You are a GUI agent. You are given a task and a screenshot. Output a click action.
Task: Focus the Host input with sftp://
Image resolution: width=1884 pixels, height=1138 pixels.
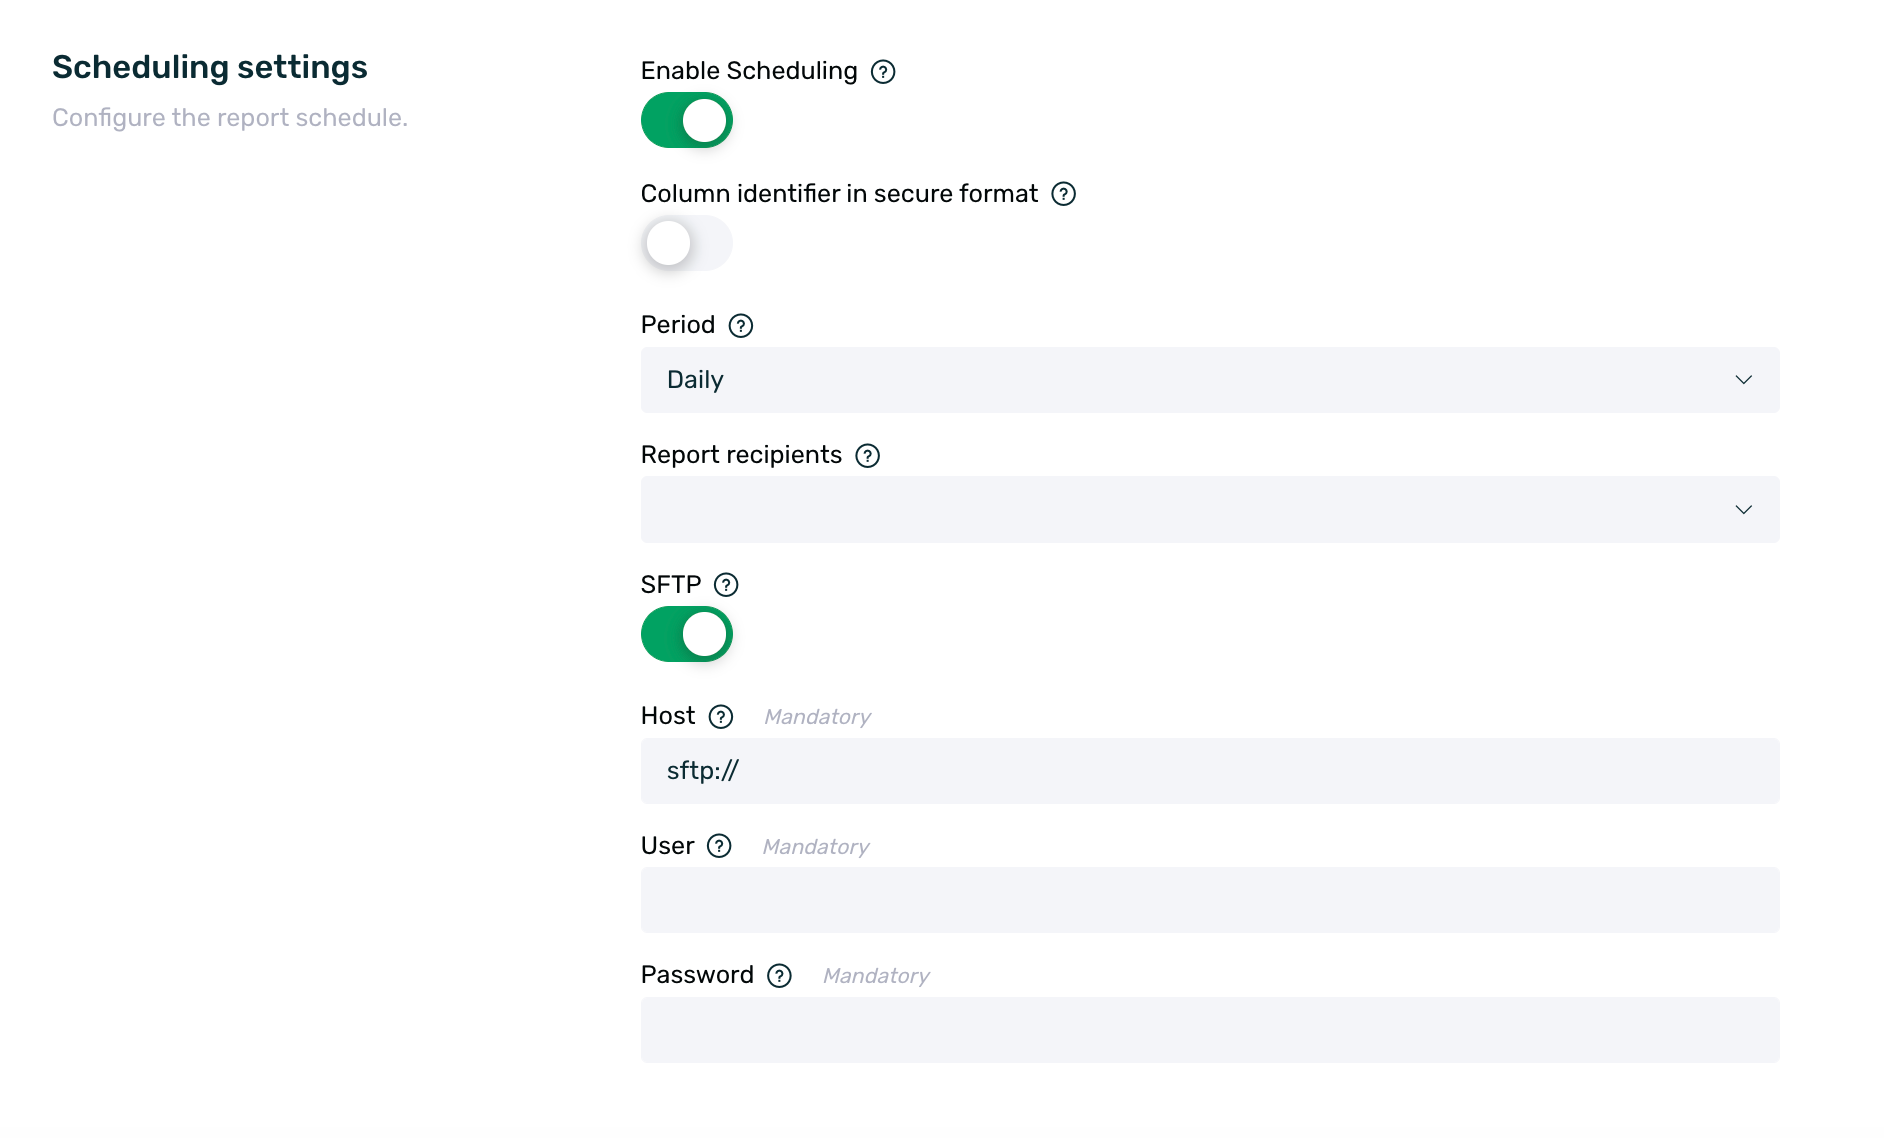1209,771
